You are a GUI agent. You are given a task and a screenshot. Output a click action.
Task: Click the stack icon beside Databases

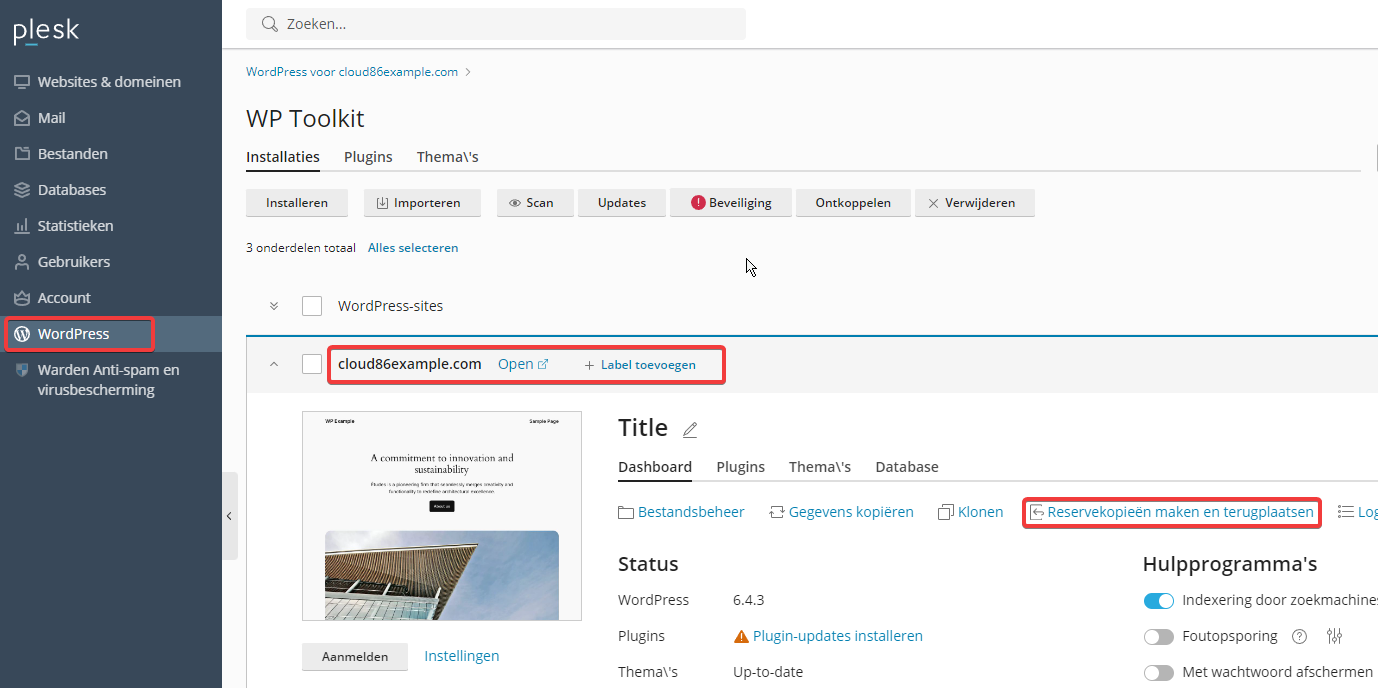click(22, 190)
